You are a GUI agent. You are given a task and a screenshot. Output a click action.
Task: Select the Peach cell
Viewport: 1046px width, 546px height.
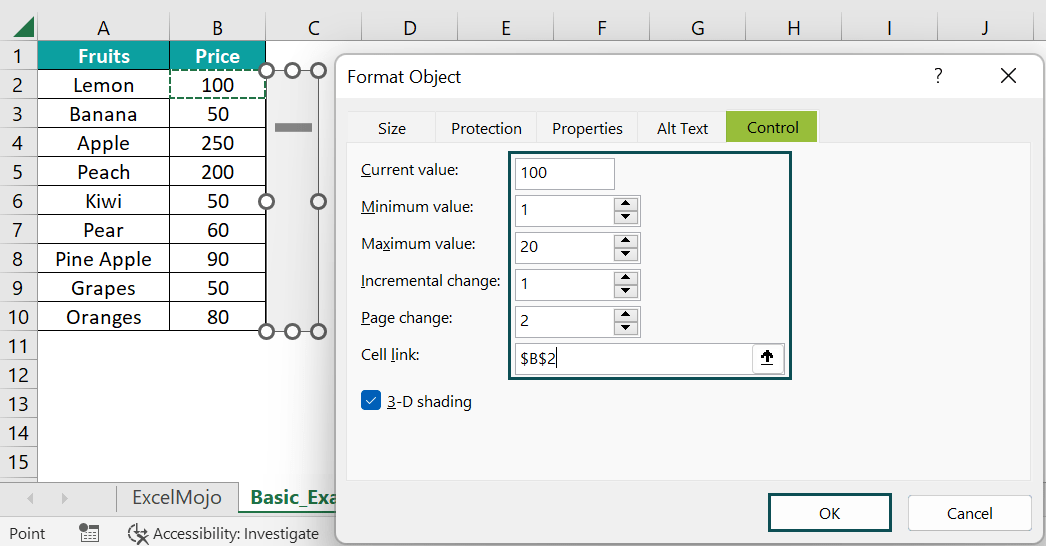(103, 172)
